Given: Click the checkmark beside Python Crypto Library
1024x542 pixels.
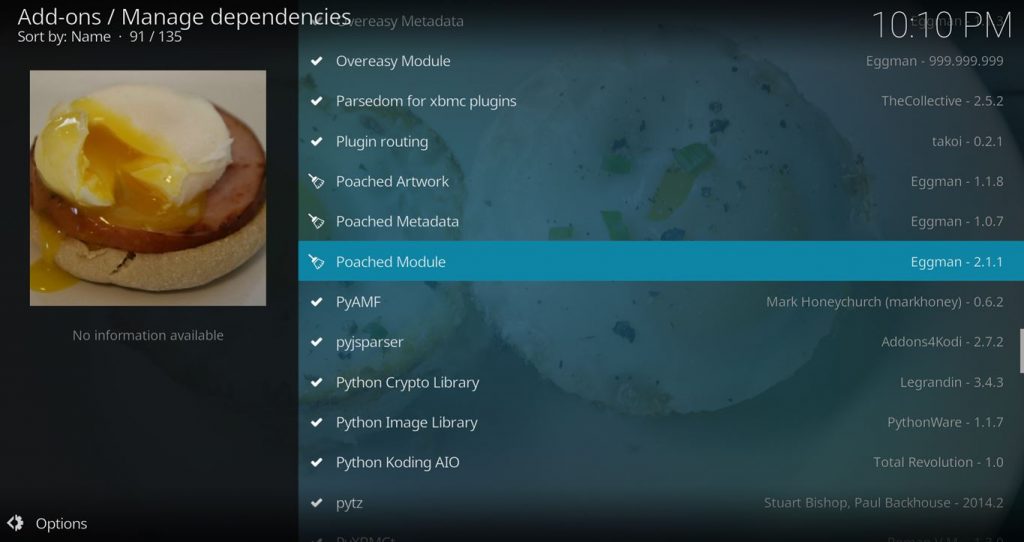Looking at the screenshot, I should (317, 382).
